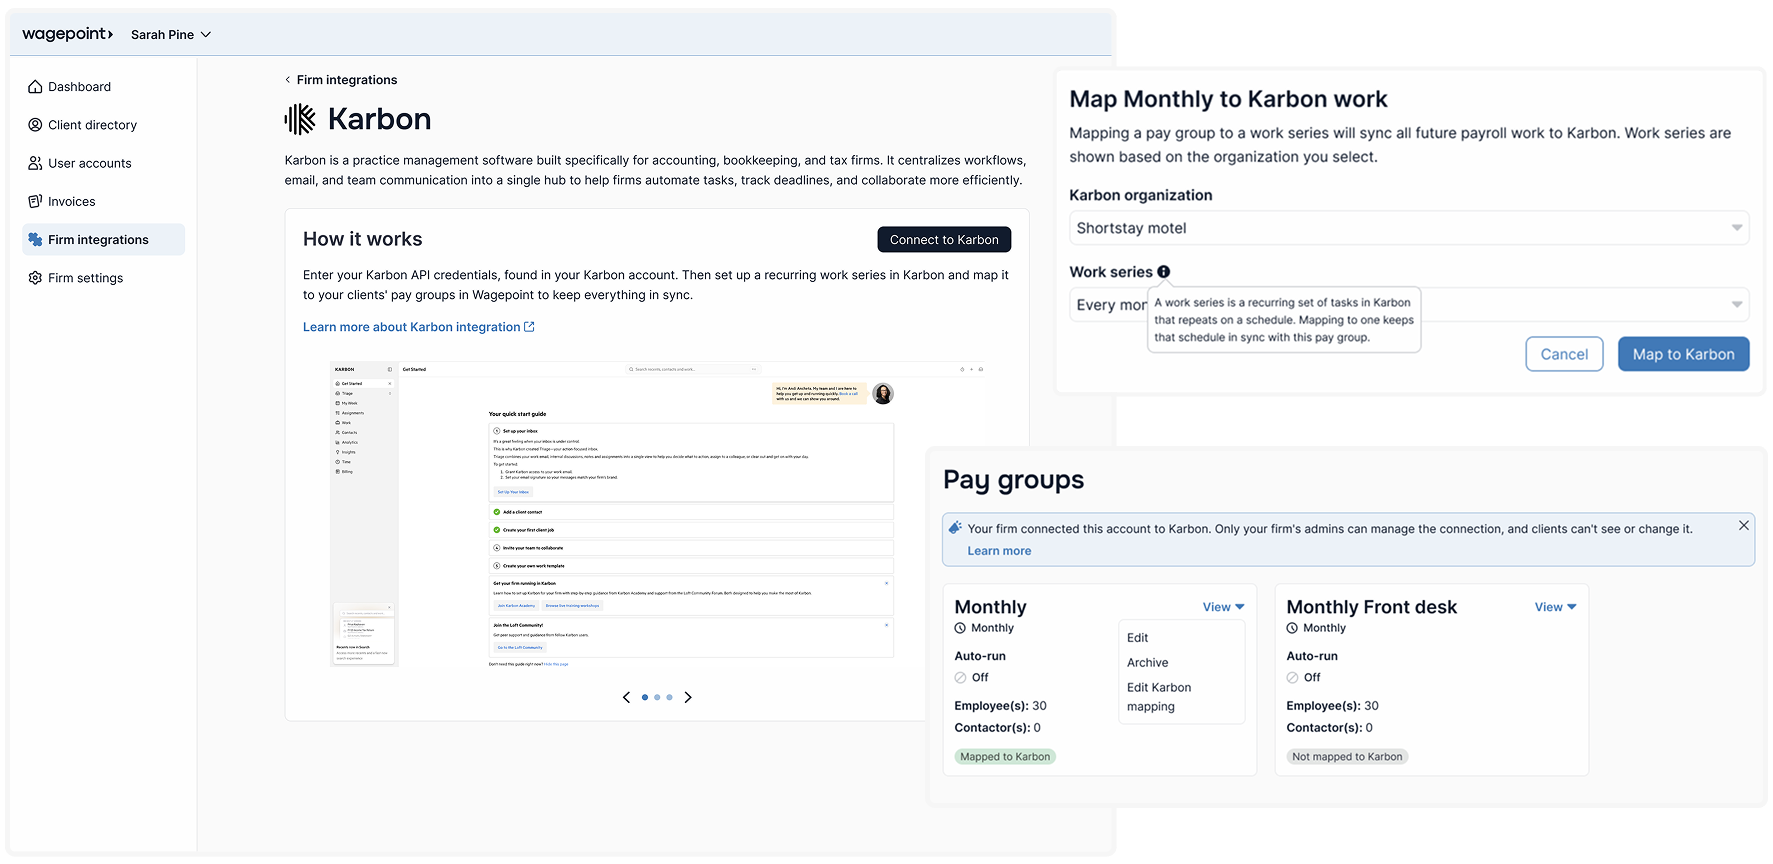
Task: Open User accounts in the sidebar
Action: [x=103, y=163]
